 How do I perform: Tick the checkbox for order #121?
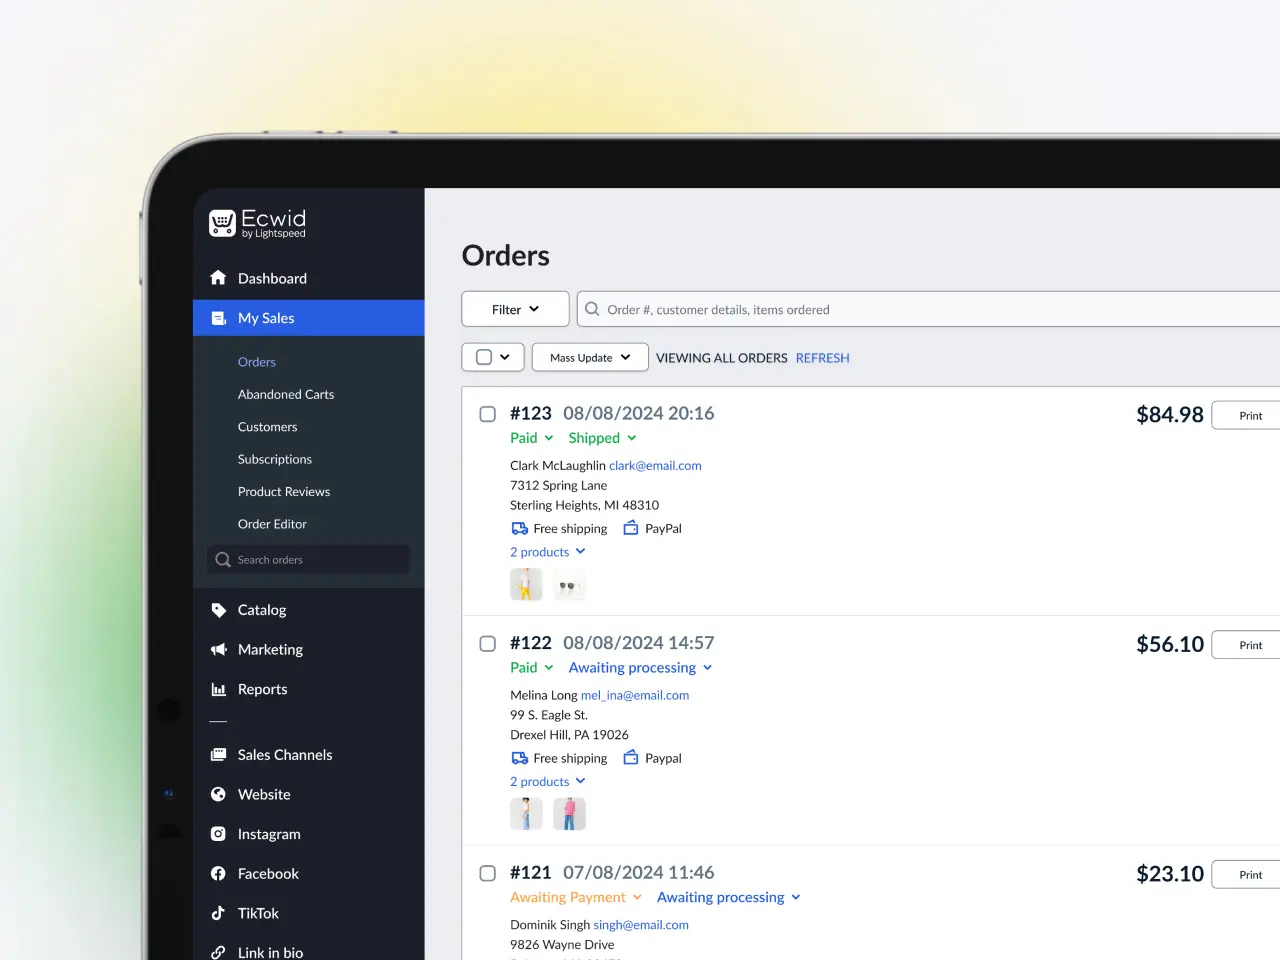tap(488, 874)
